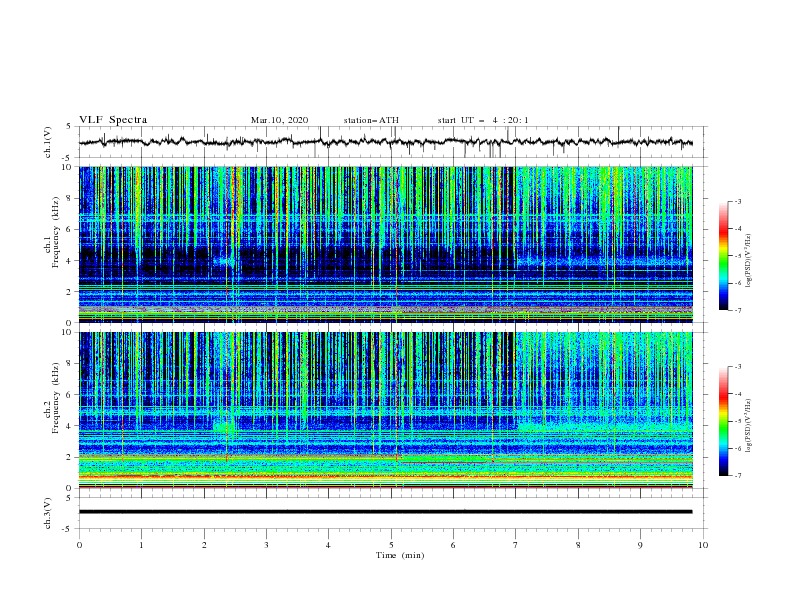Viewport: 792px width, 612px height.
Task: Click the ch.2 colorbar "log(PSD)(V²/Hz)" label
Action: click(748, 426)
